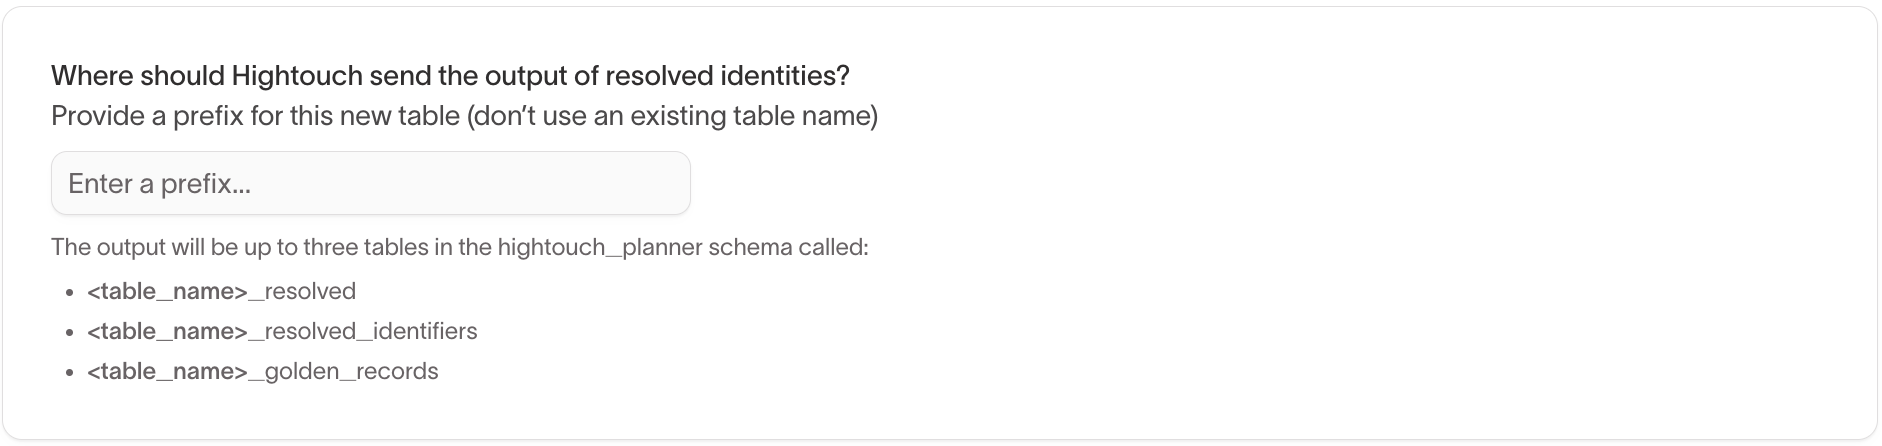This screenshot has height=446, width=1882.
Task: Click bold "<table_name>" in the second bullet
Action: (167, 332)
